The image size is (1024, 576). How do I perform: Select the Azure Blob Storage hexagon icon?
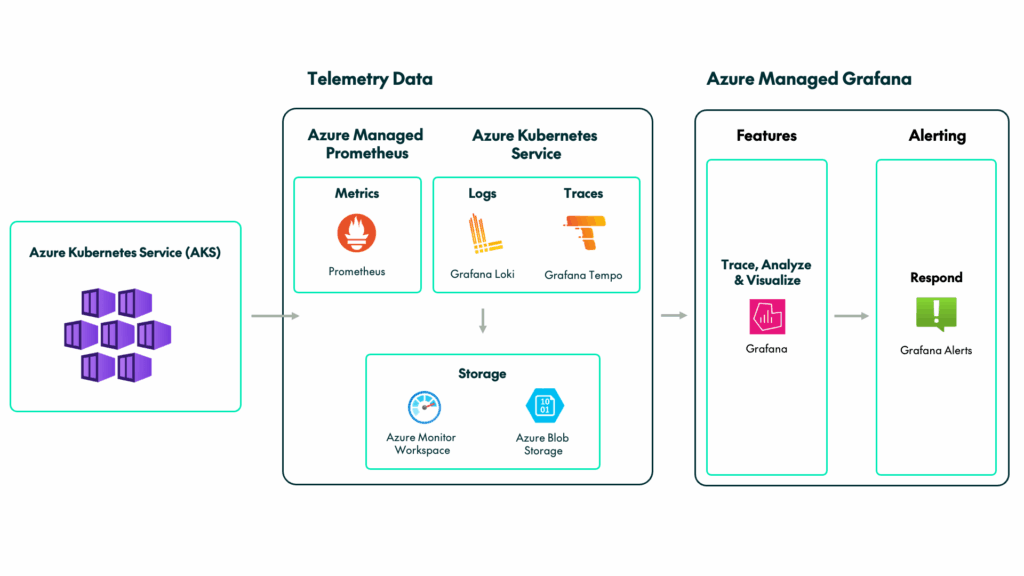545,406
